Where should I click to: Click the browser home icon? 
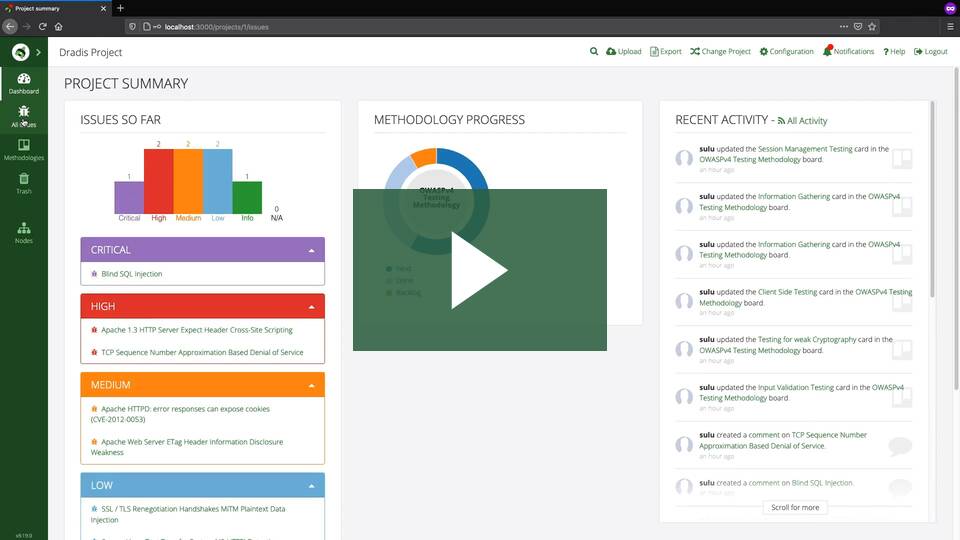click(59, 26)
